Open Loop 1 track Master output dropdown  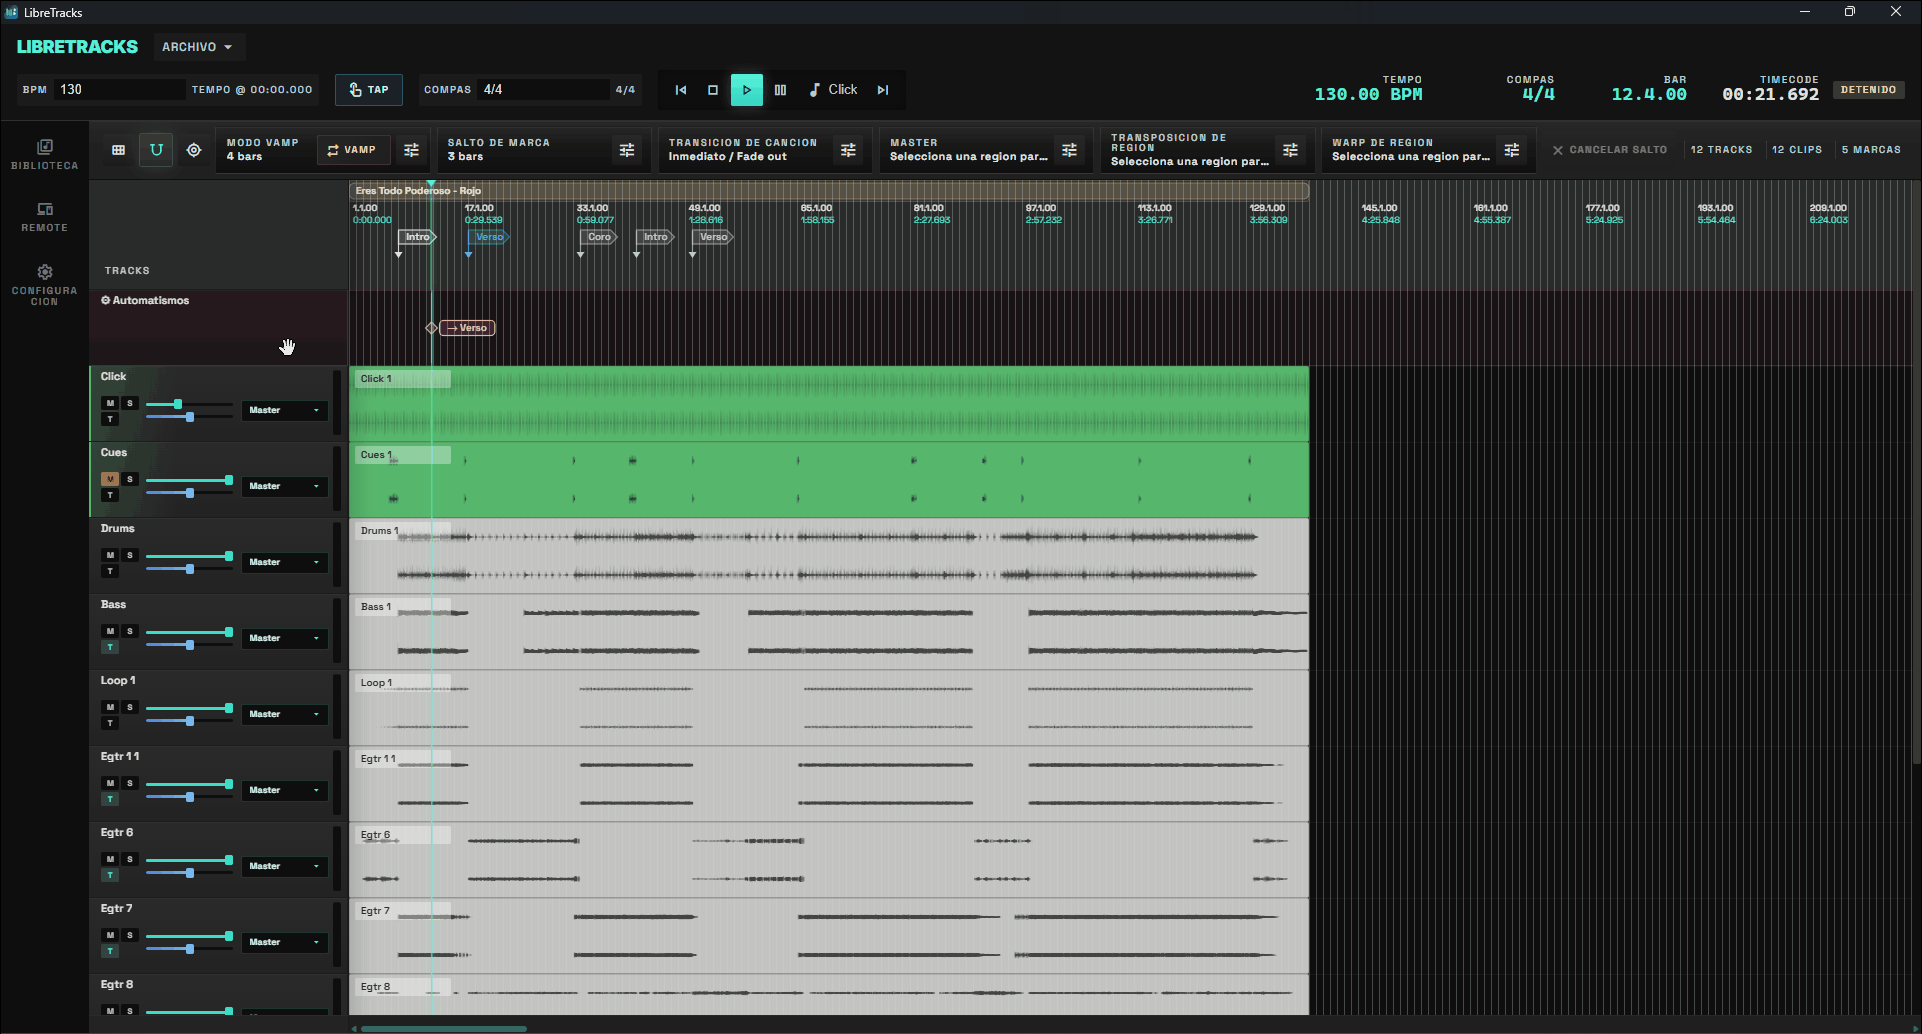pyautogui.click(x=284, y=714)
